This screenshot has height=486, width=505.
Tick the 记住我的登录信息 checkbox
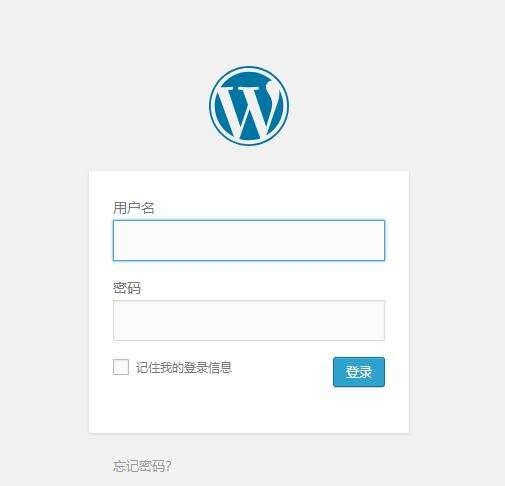click(x=121, y=367)
